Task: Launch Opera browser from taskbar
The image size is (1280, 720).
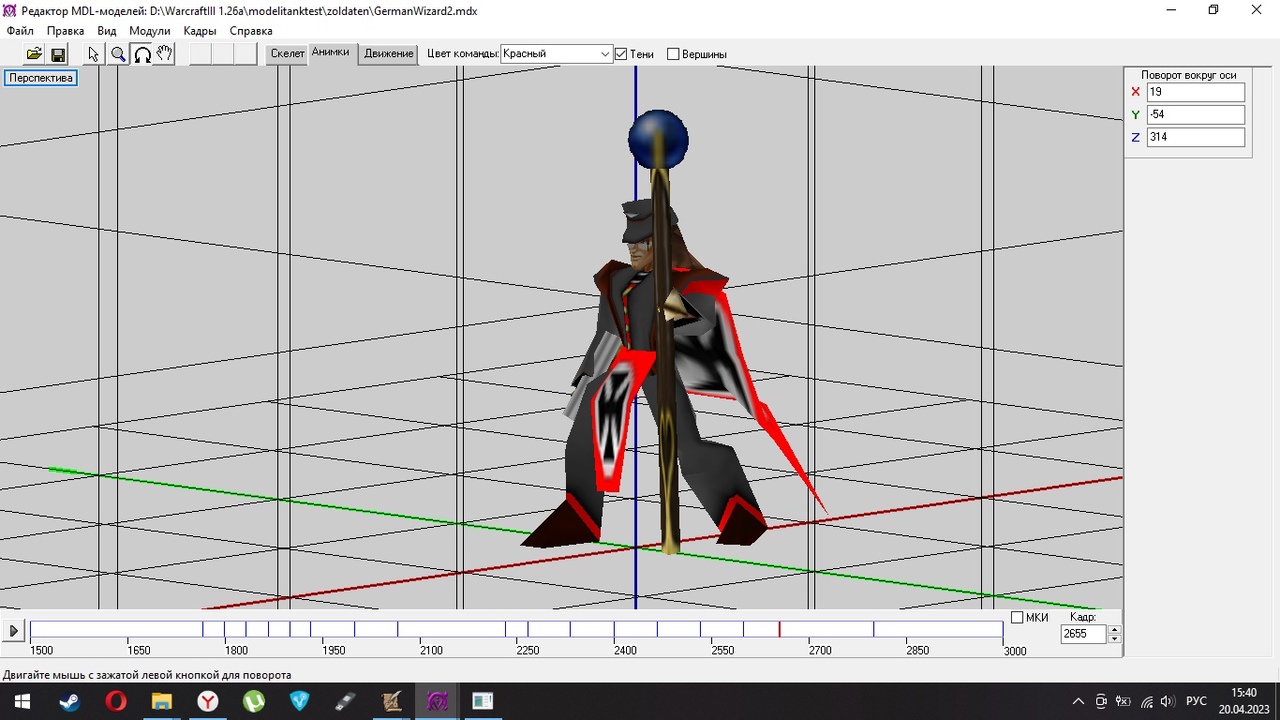Action: click(x=116, y=701)
